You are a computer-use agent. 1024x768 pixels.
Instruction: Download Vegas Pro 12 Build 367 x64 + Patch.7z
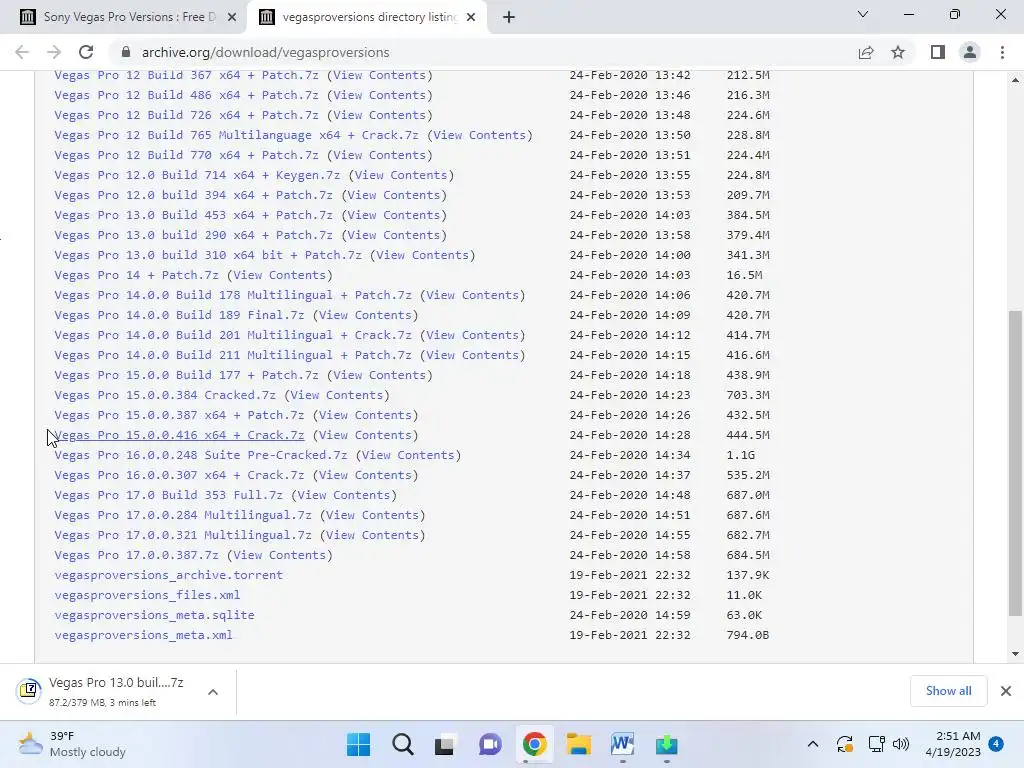[186, 75]
